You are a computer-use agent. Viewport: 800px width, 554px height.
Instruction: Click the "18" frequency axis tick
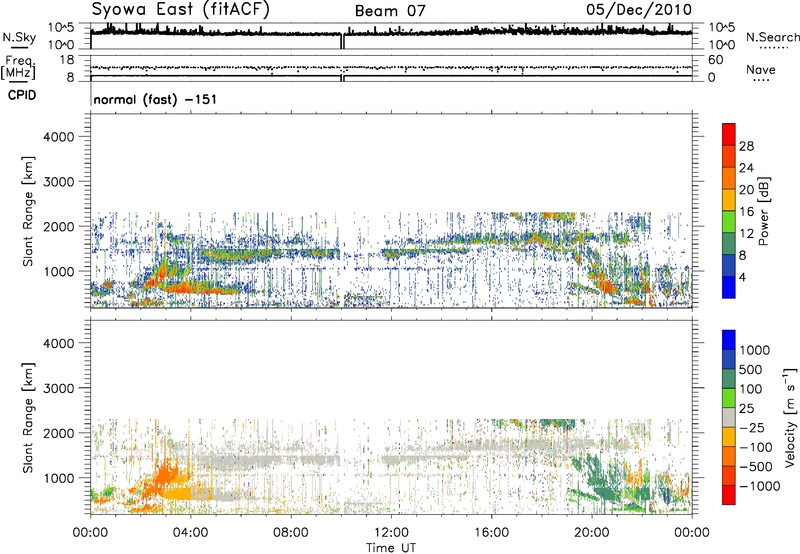tap(66, 60)
